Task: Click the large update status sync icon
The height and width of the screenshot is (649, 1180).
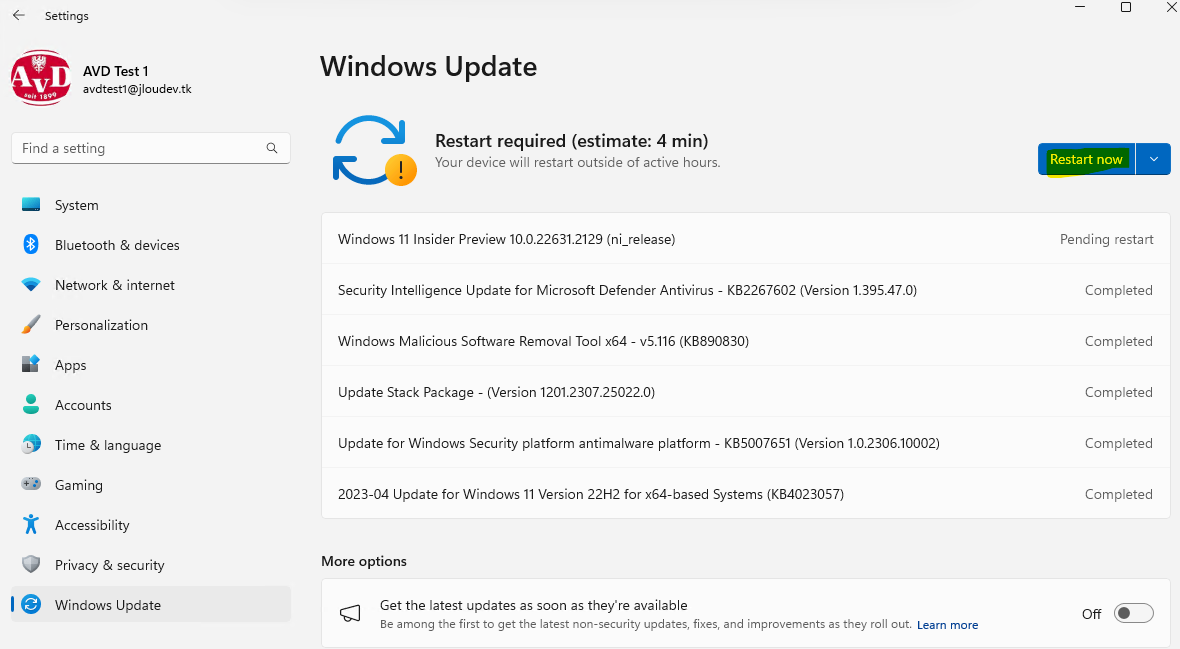Action: 374,150
